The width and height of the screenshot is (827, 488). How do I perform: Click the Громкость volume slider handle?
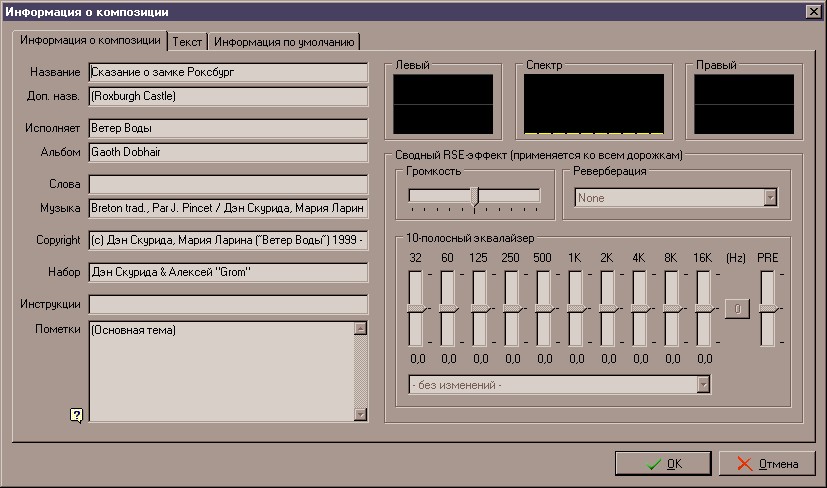tap(475, 196)
